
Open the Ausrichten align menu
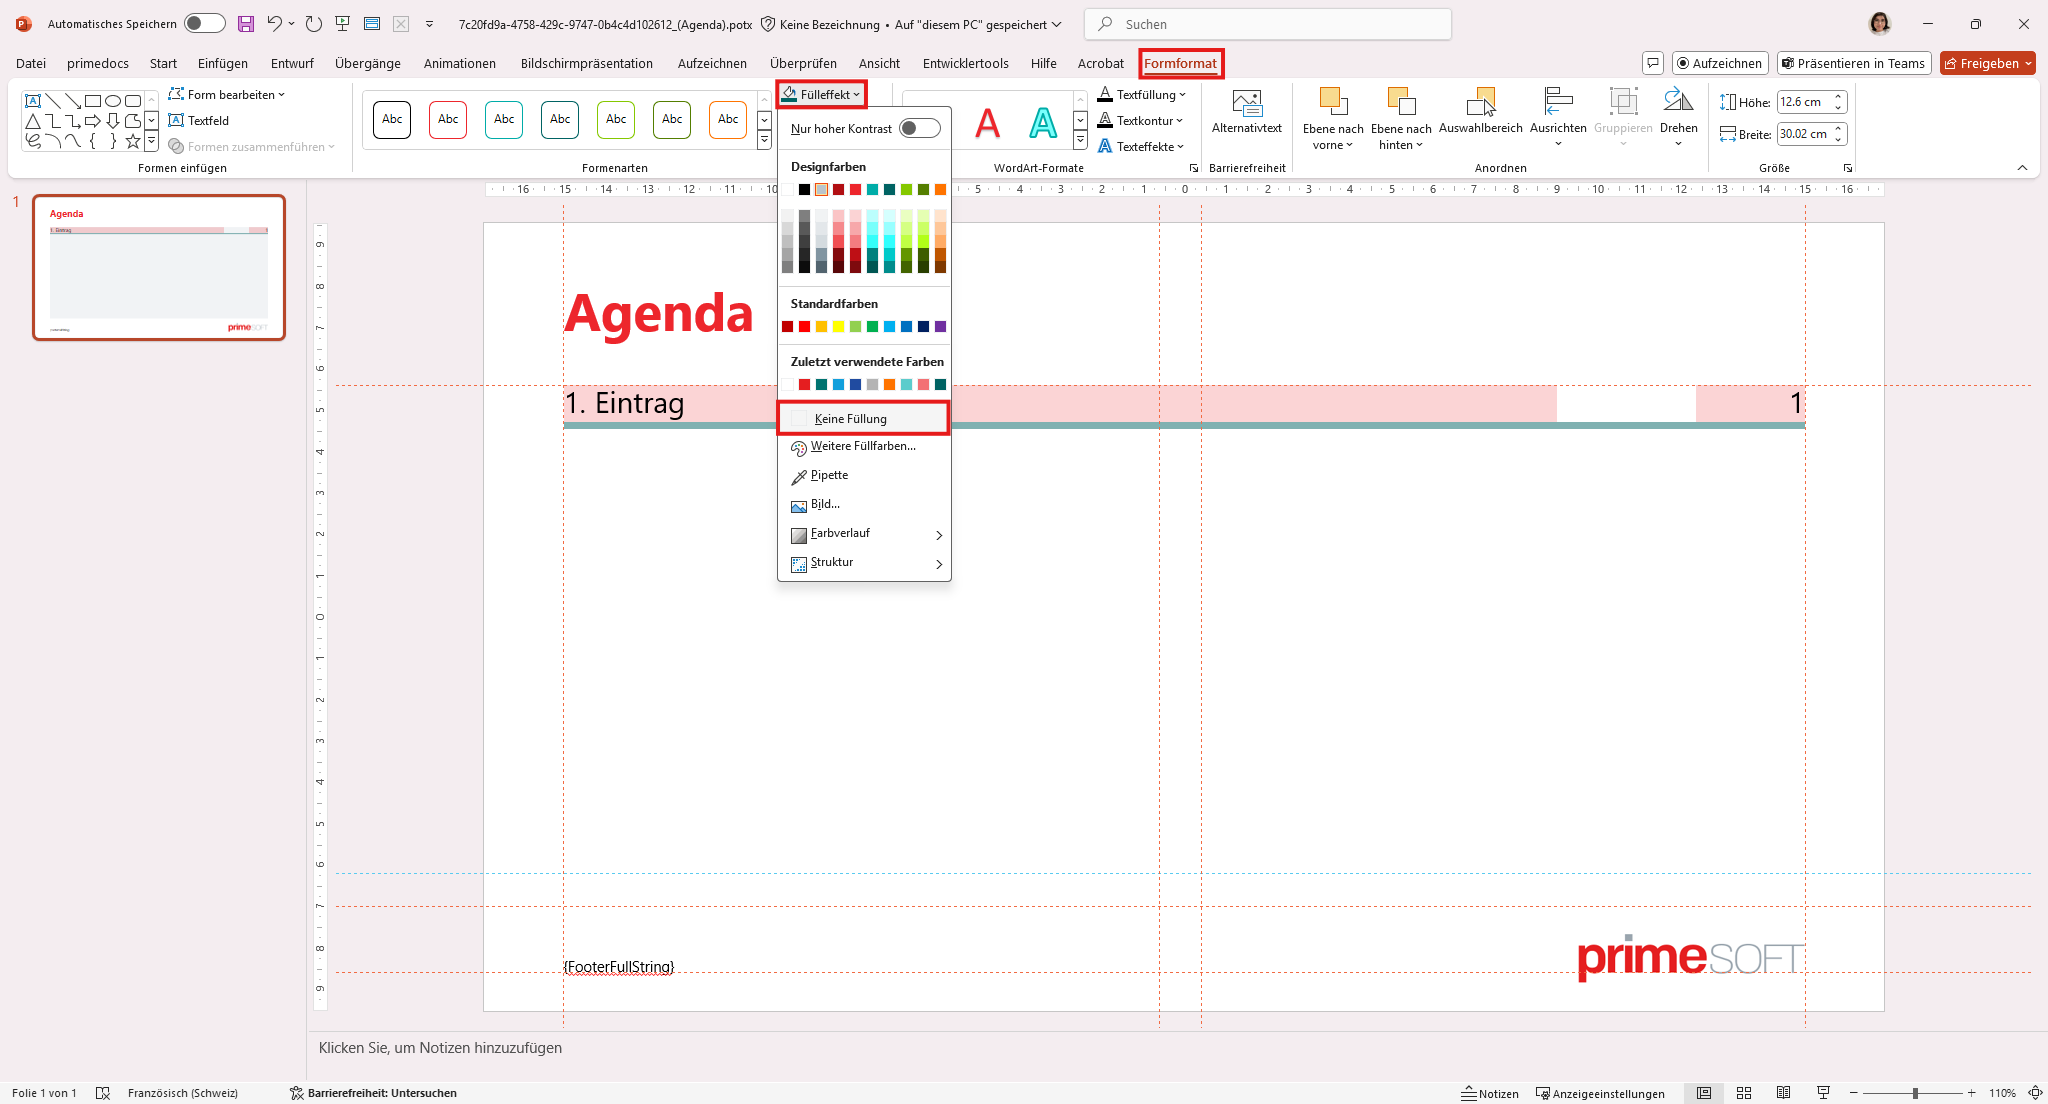point(1558,117)
